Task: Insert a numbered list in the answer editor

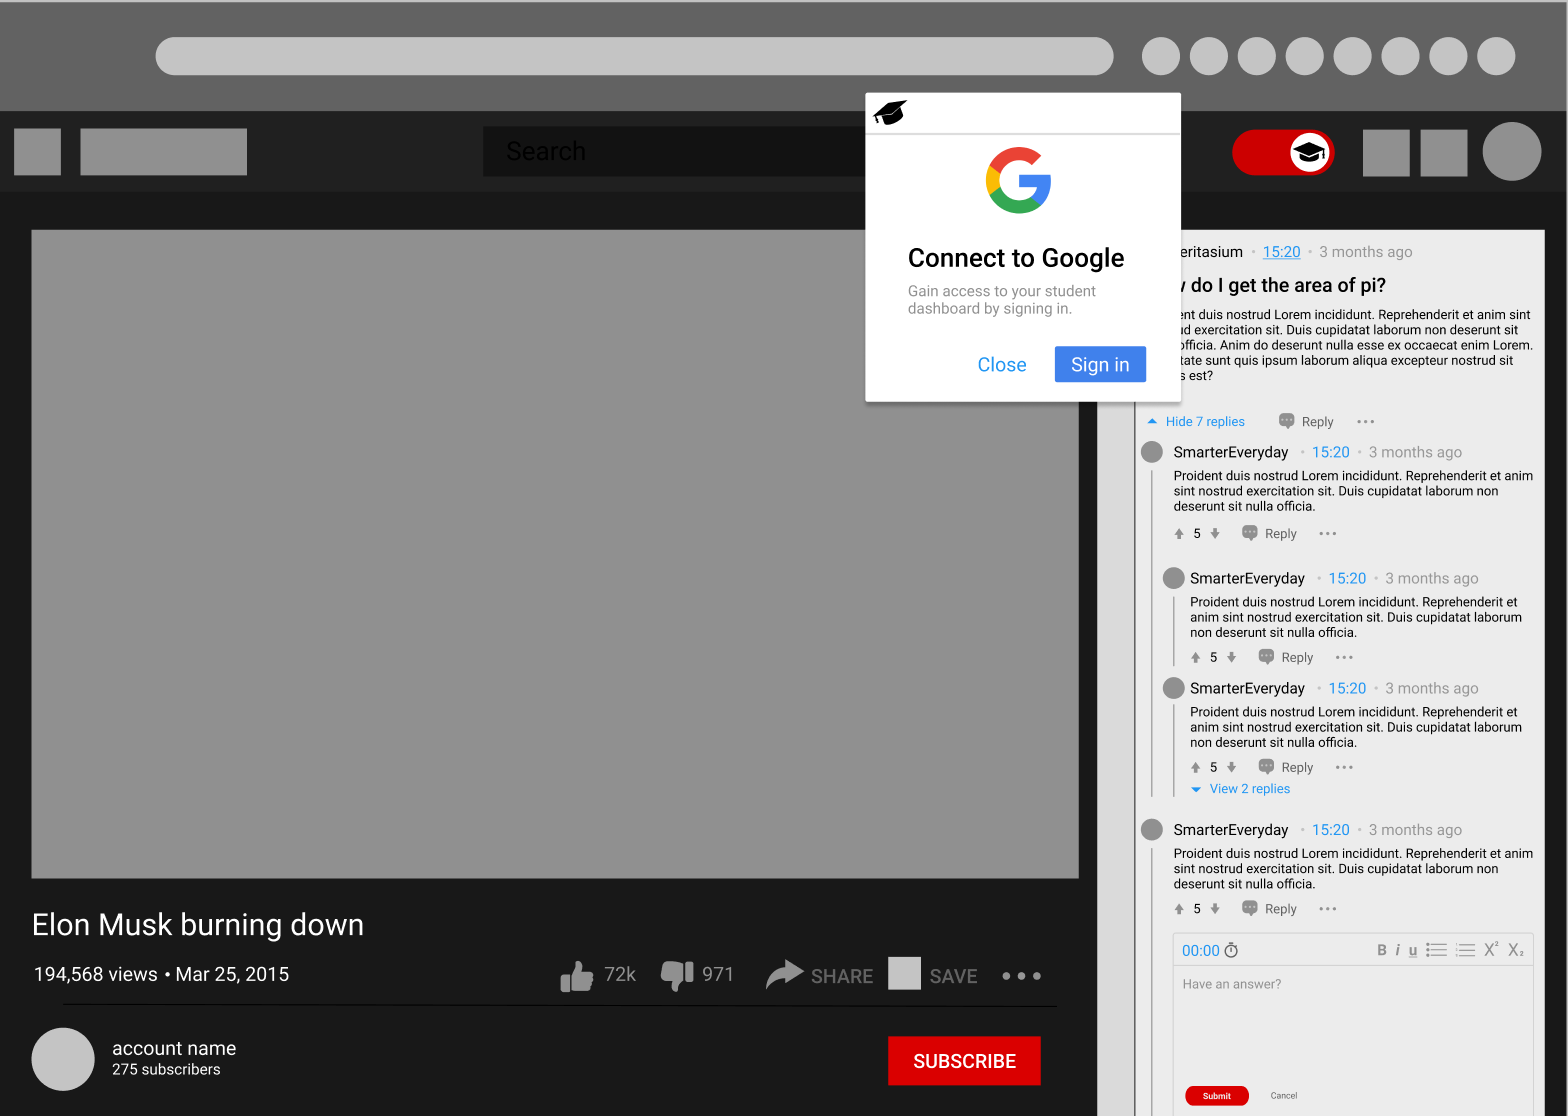Action: (1466, 950)
